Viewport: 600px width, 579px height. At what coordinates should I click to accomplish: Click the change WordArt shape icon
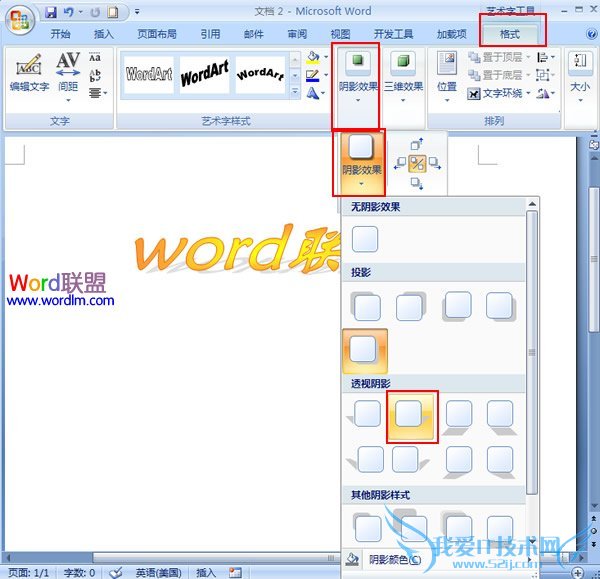point(313,93)
